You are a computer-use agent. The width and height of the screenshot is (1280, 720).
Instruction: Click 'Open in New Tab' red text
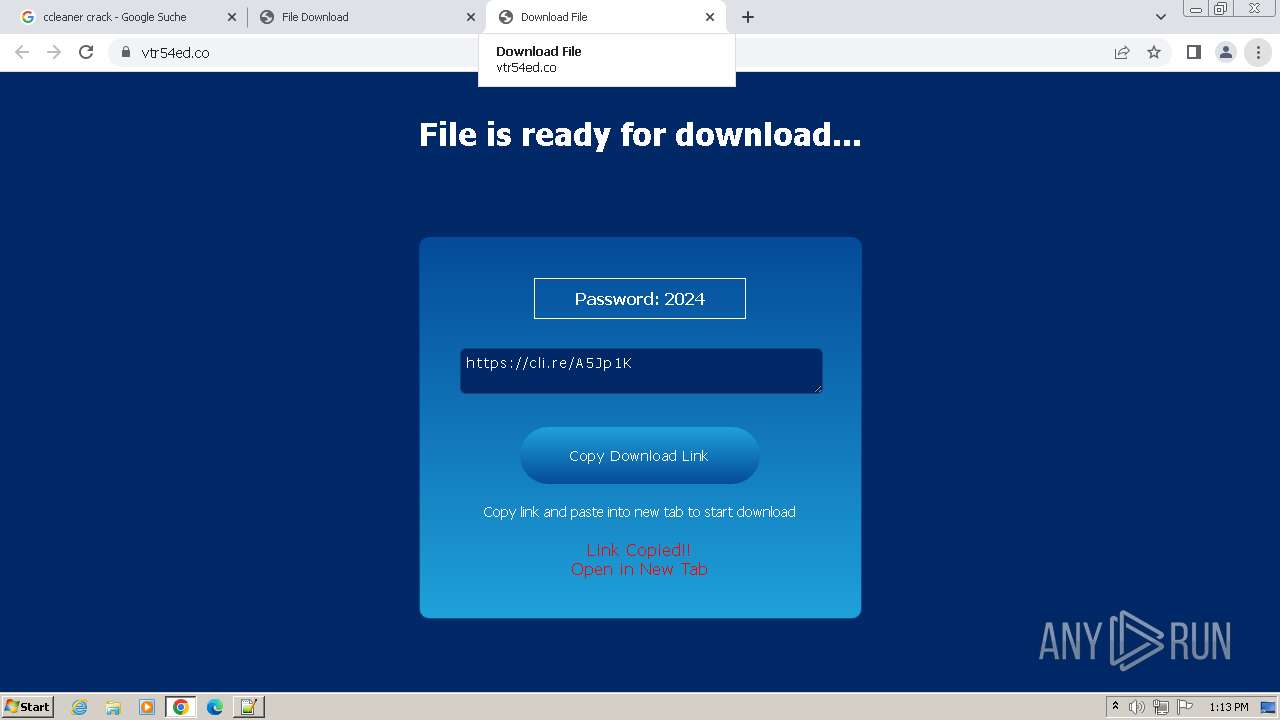tap(639, 569)
